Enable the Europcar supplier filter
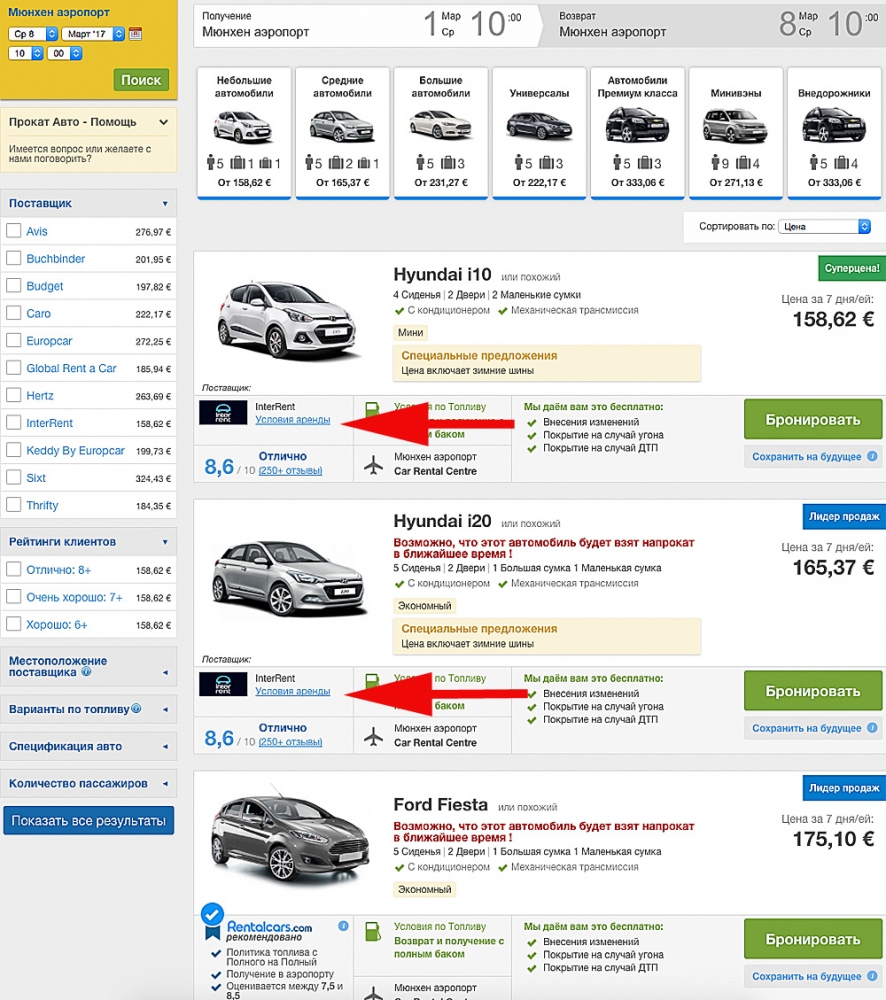Screen dimensions: 886x1000 13,341
